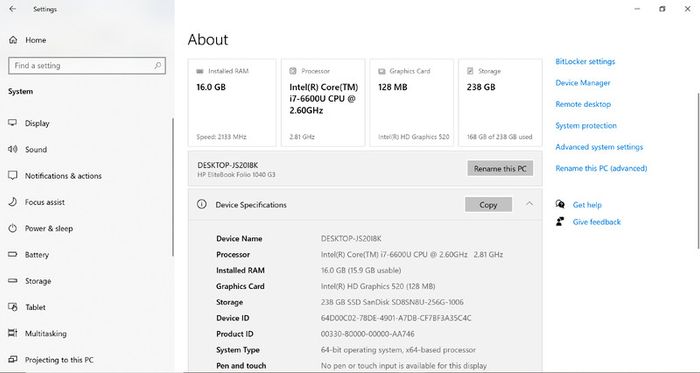Click Device ID value 64D00C02-78DE-4901-A7DB-CF7BF3A35C4C
The image size is (700, 373).
[x=396, y=318]
